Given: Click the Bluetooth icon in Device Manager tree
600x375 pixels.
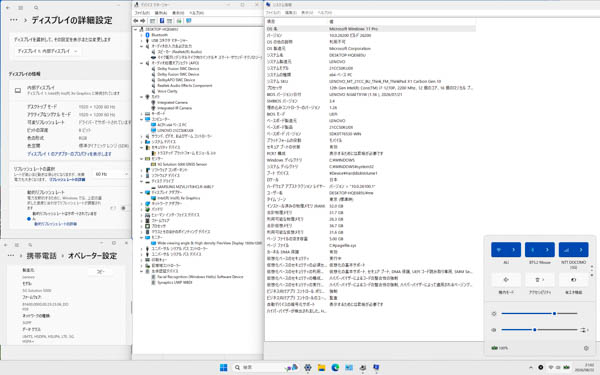Looking at the screenshot, I should point(147,35).
